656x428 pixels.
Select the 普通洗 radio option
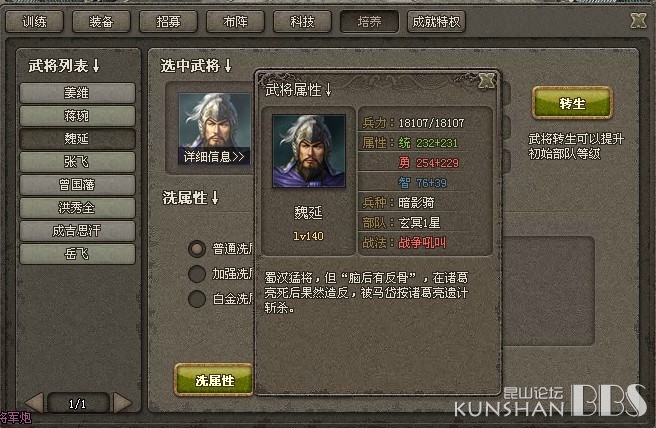(x=197, y=249)
